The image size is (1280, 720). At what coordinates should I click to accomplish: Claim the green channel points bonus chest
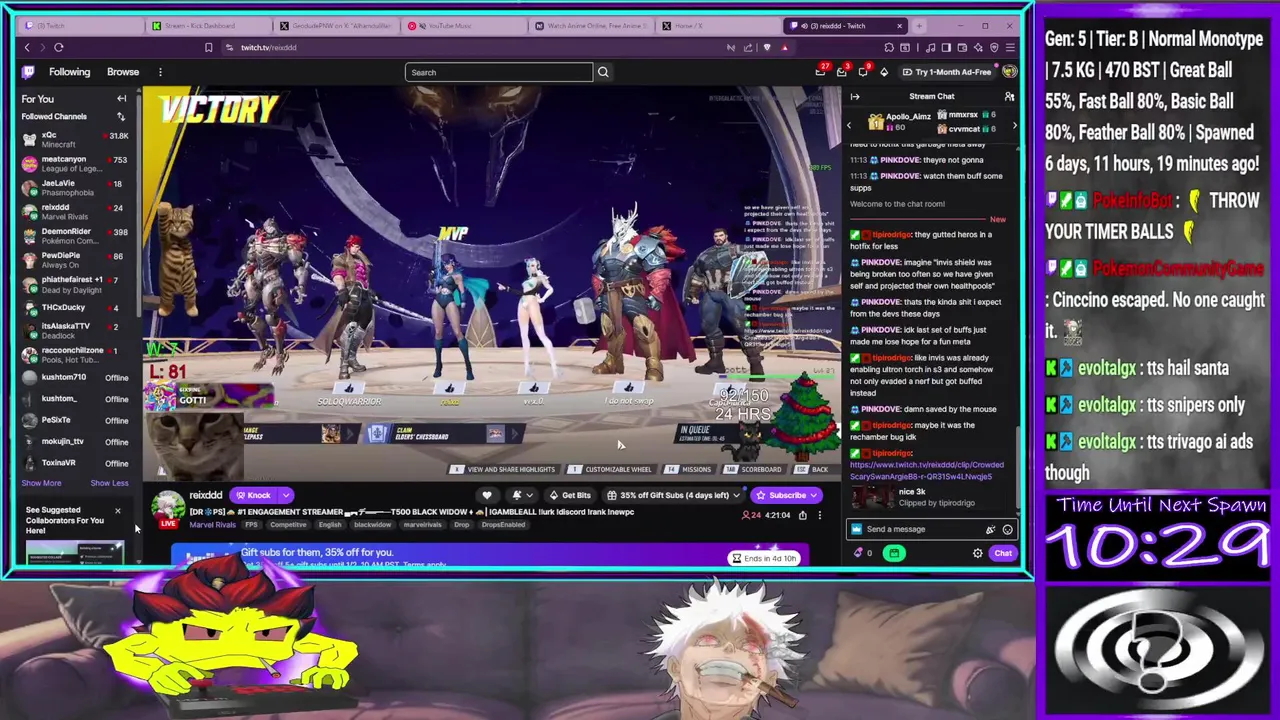click(894, 553)
